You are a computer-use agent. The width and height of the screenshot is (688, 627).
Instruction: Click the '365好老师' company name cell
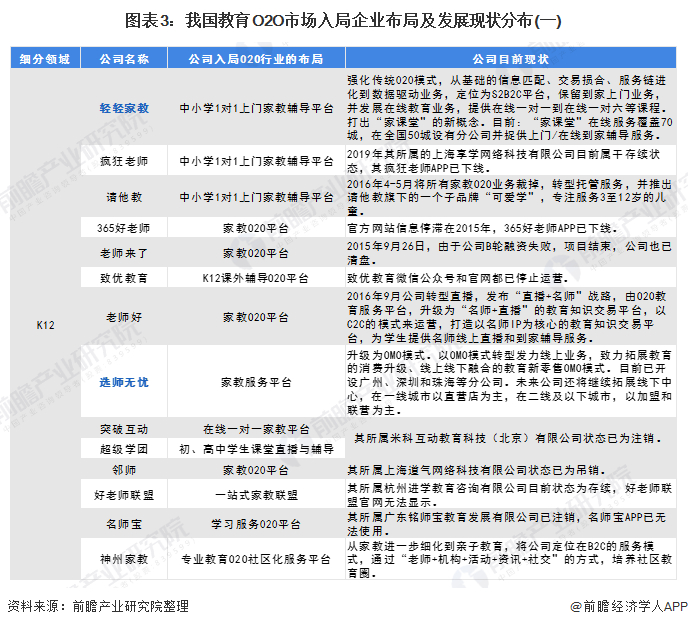coord(124,228)
